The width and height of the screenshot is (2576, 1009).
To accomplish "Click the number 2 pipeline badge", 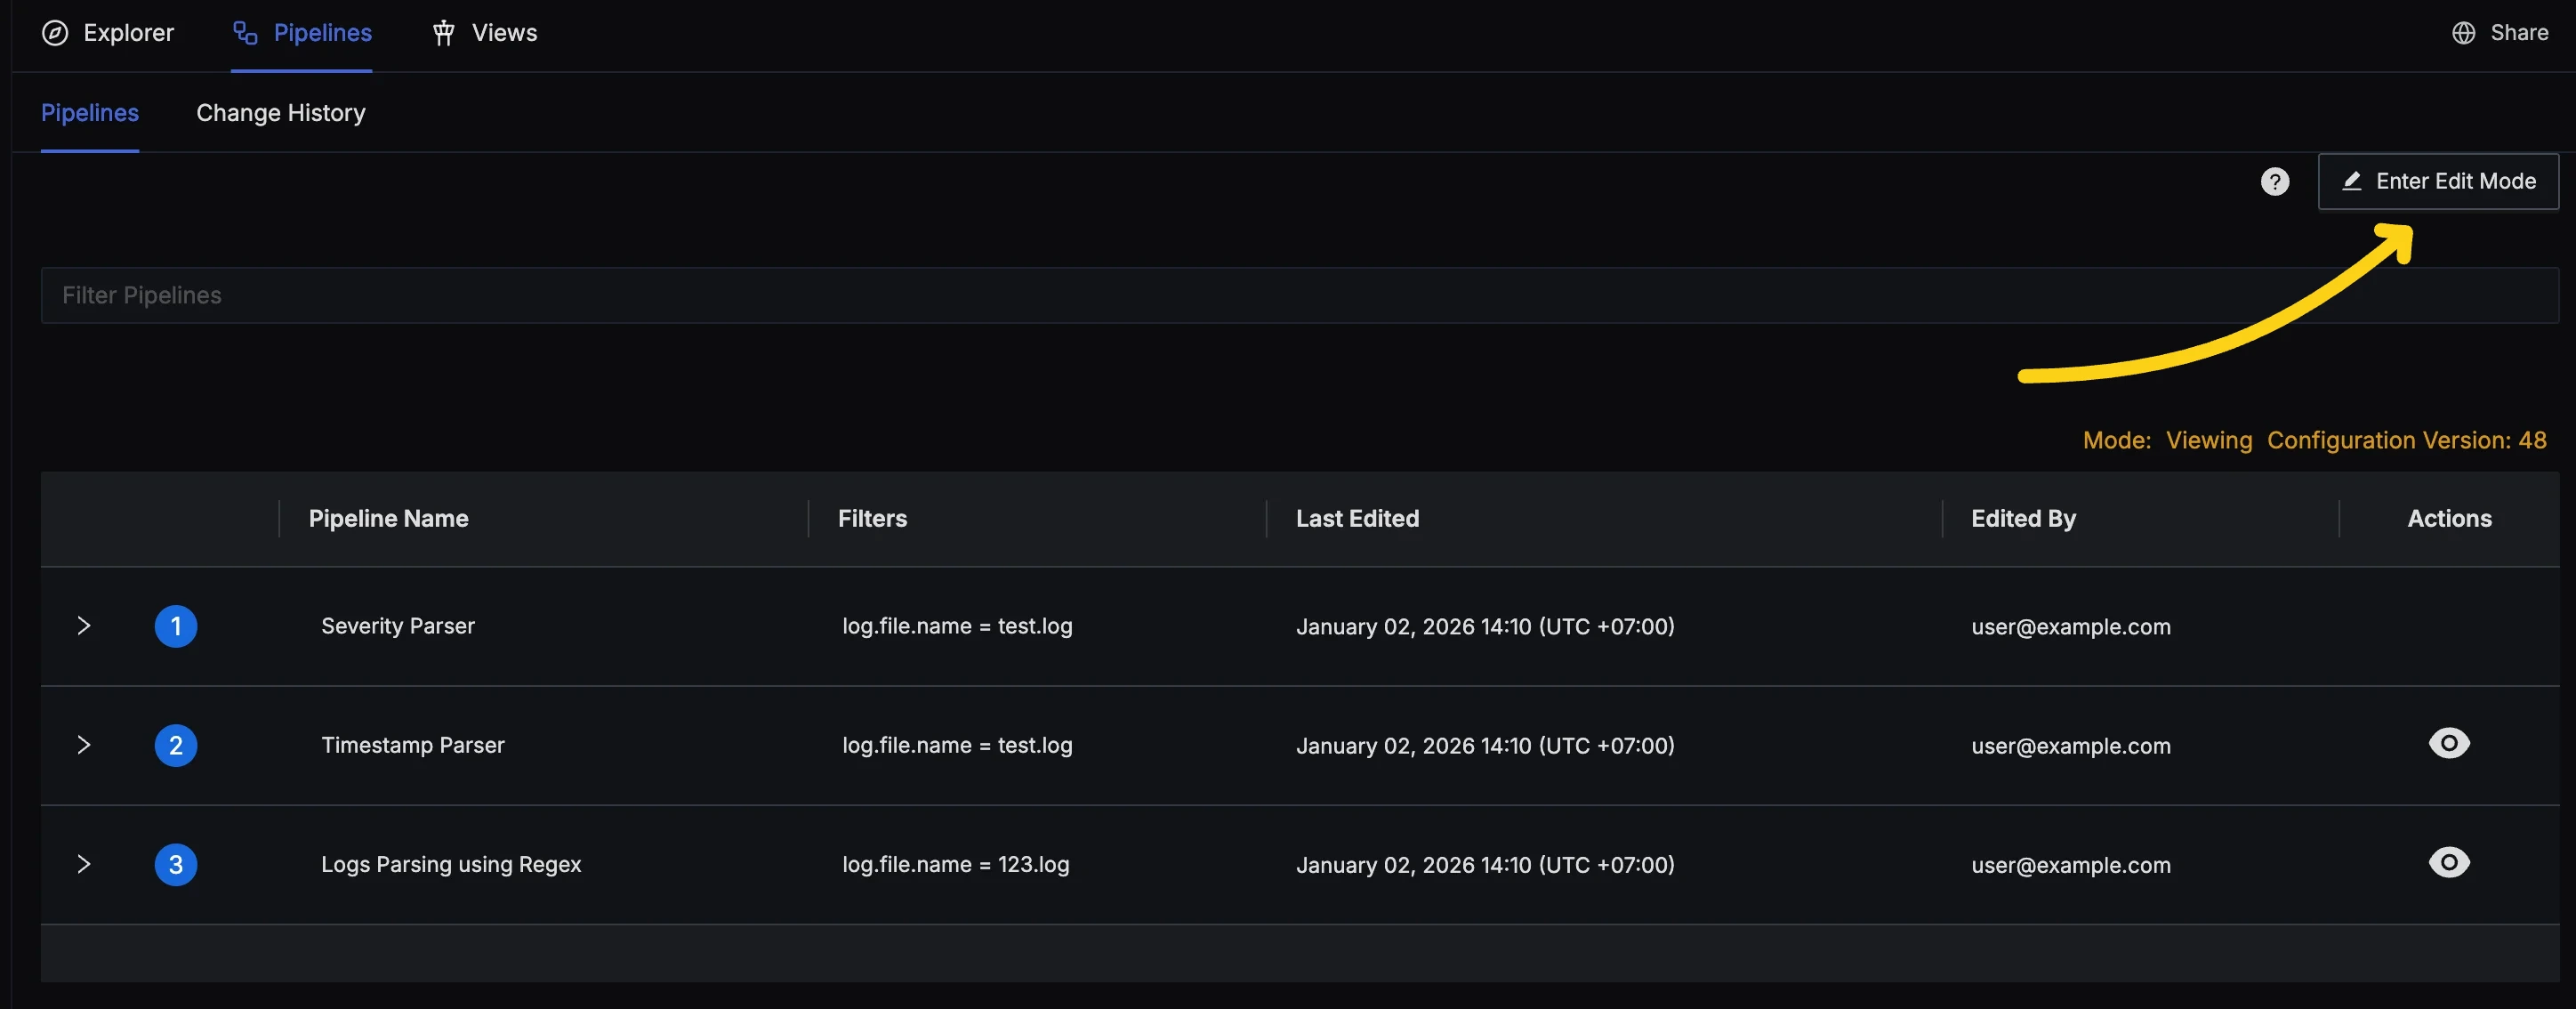I will coord(176,745).
